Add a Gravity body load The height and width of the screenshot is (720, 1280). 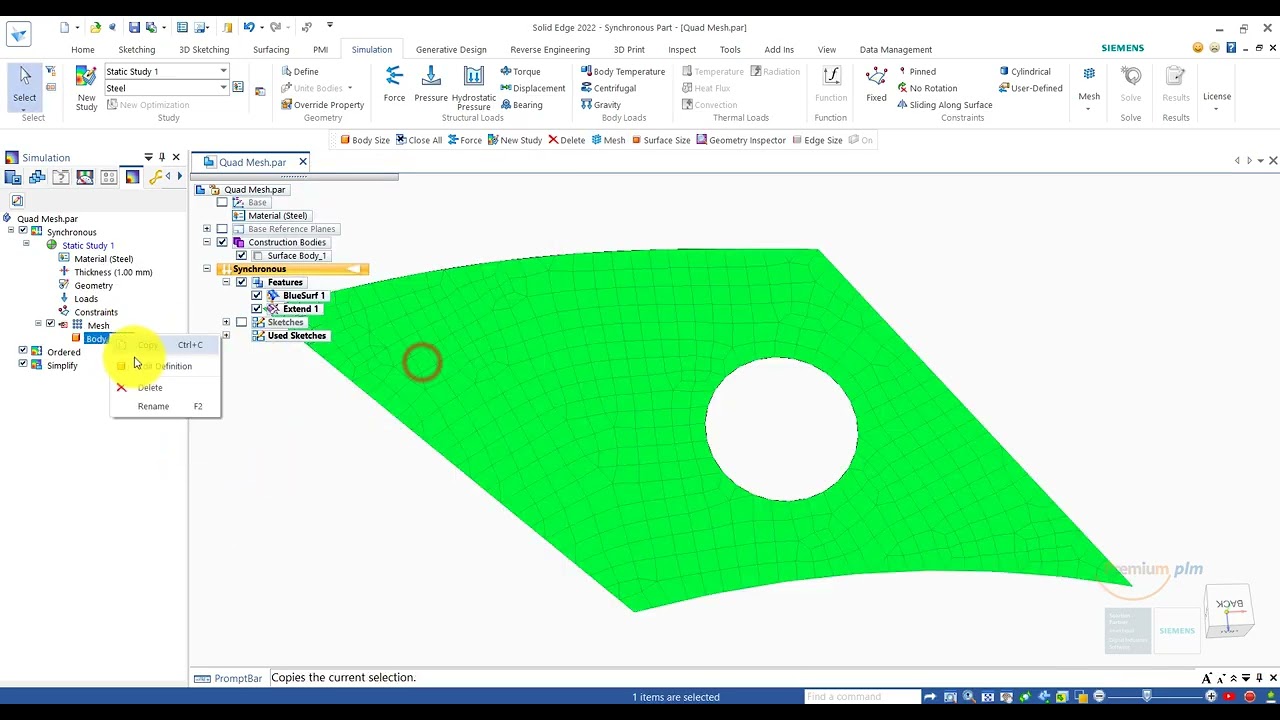600,105
